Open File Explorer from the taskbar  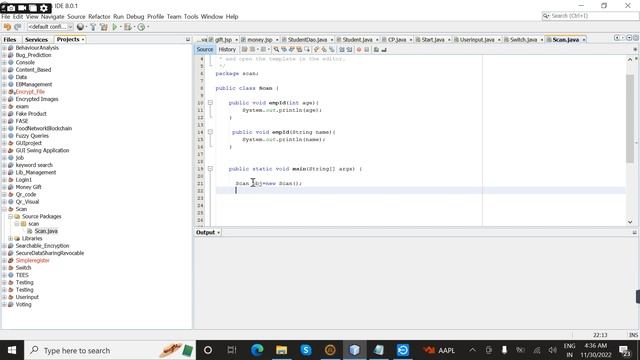point(281,350)
